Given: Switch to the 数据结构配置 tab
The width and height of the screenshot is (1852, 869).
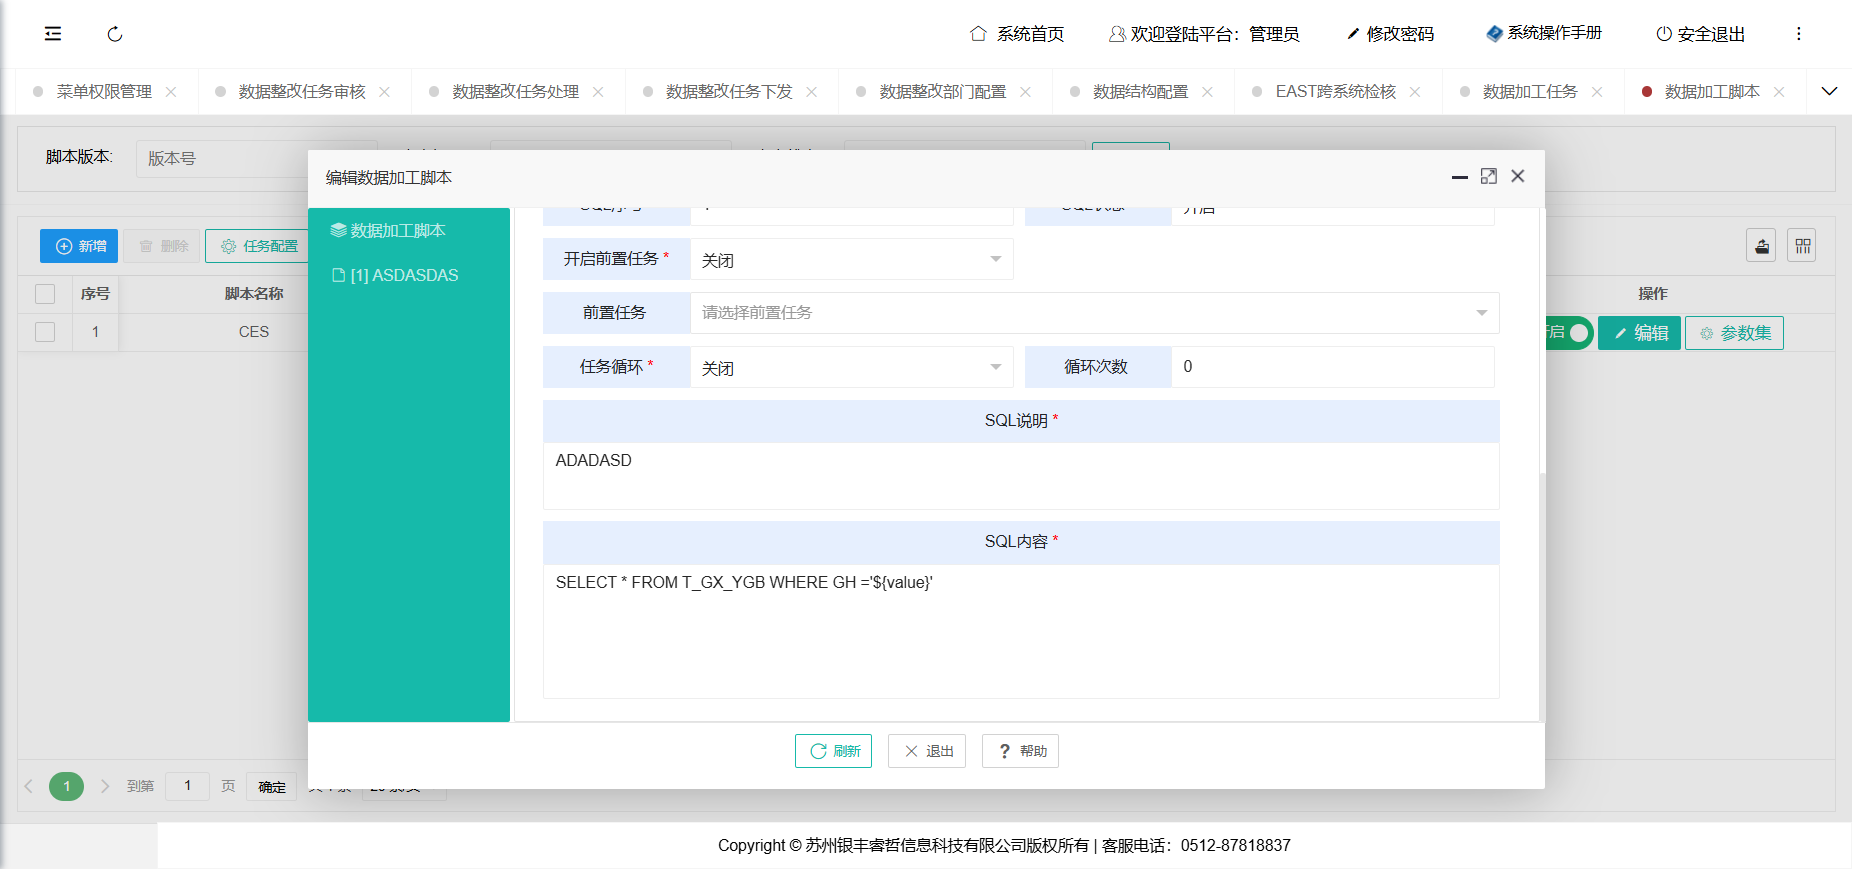Looking at the screenshot, I should point(1140,92).
